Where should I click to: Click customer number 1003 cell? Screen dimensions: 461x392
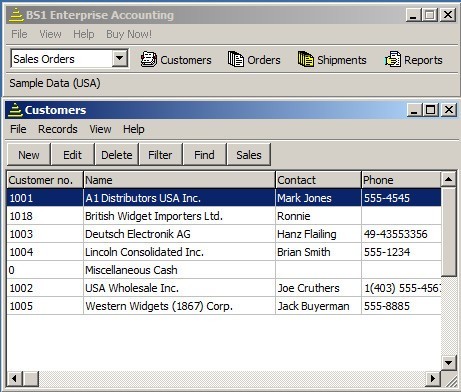point(45,234)
